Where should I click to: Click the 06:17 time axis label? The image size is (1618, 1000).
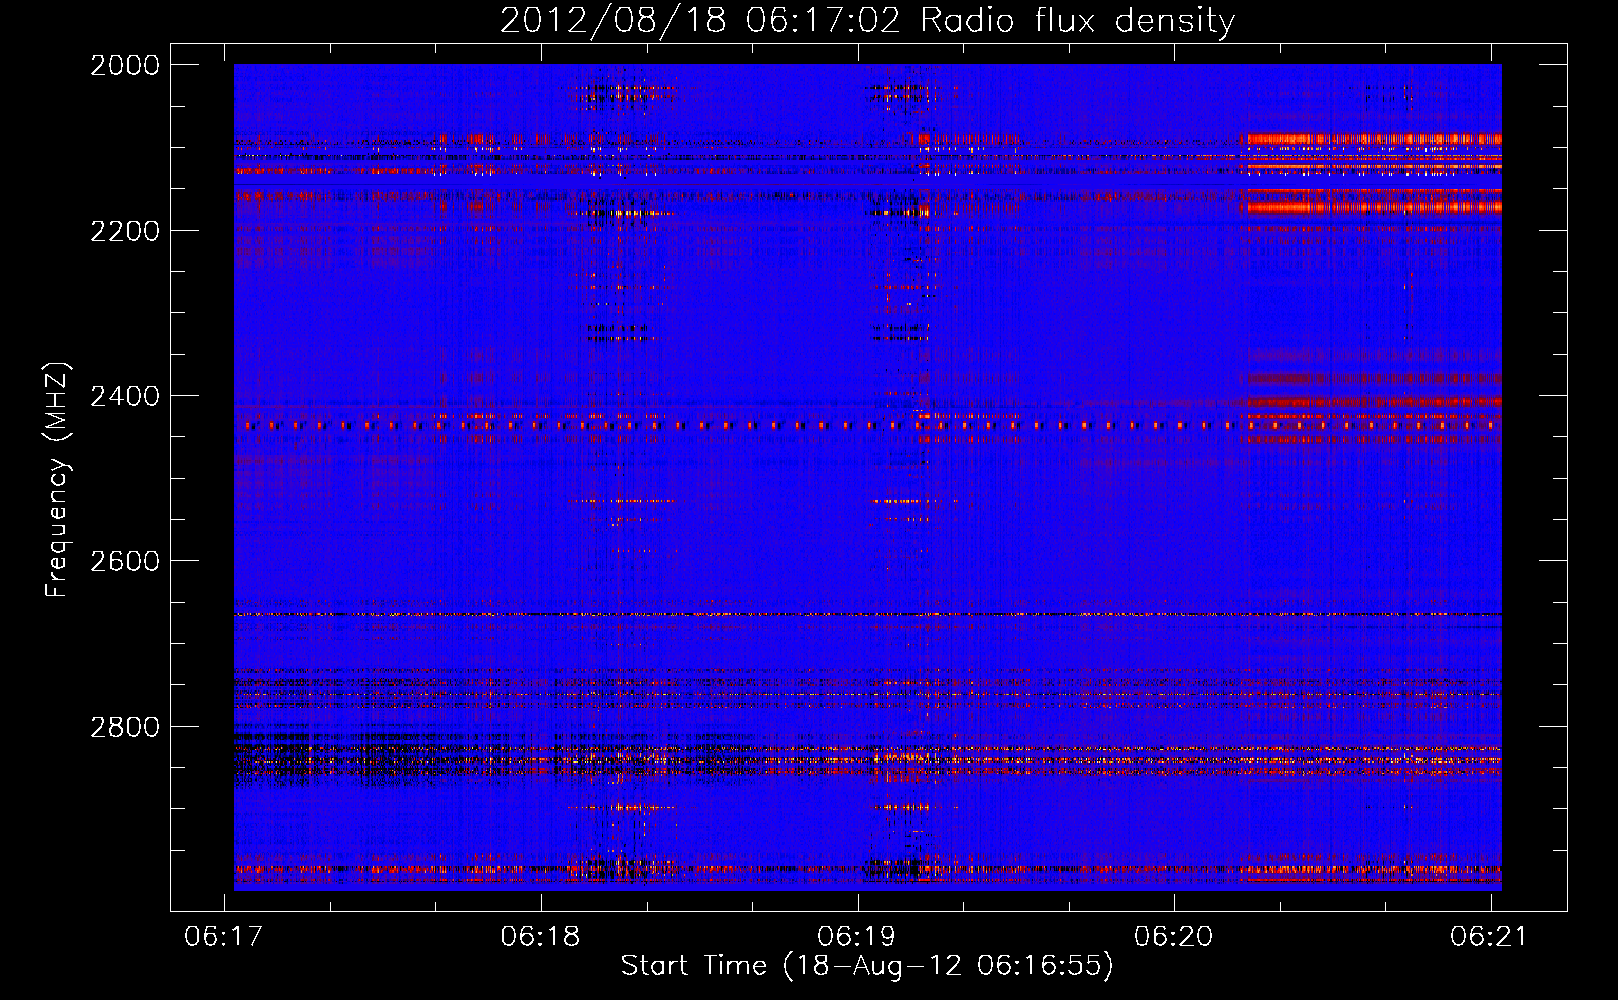click(224, 937)
